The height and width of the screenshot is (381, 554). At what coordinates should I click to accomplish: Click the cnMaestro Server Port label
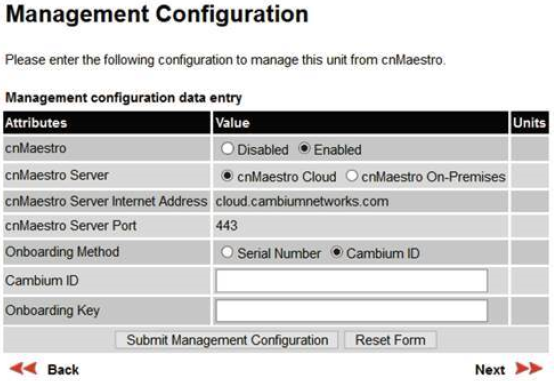(71, 225)
